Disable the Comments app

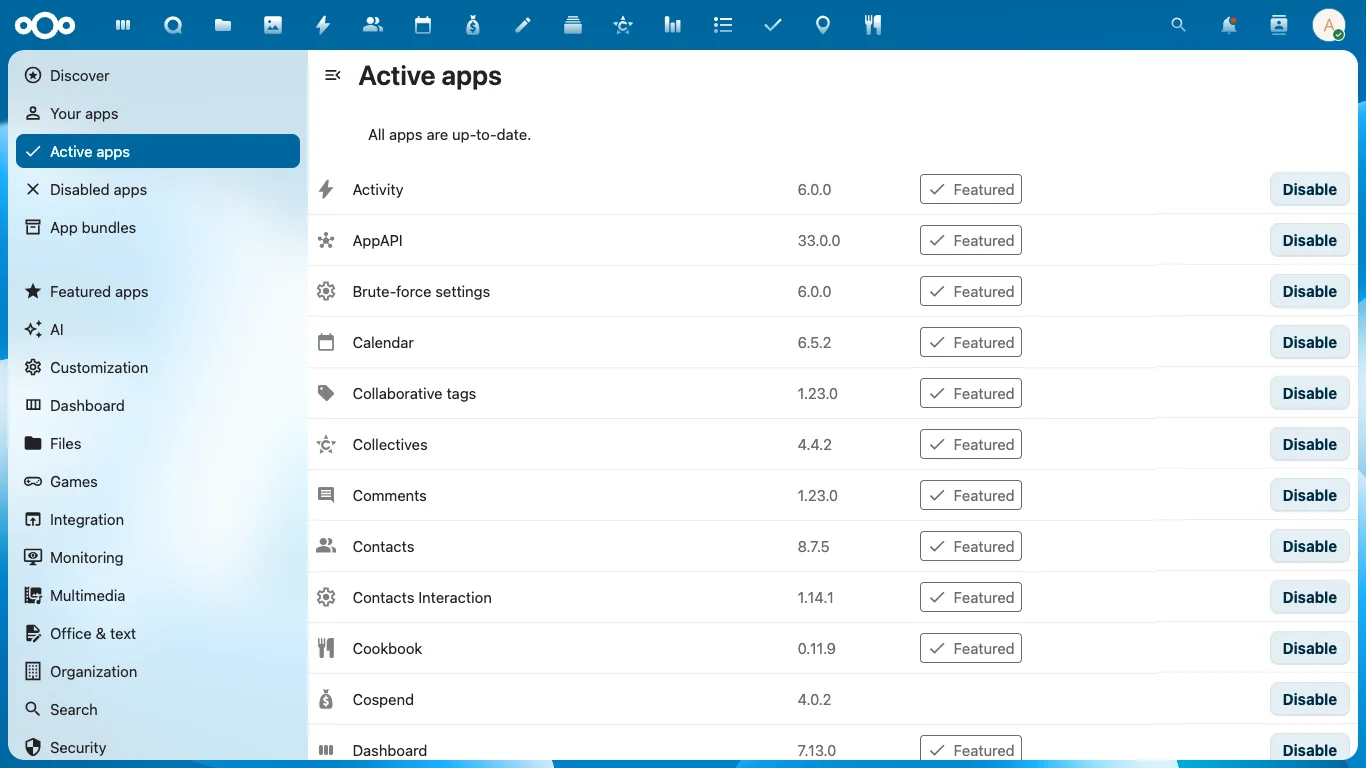[1310, 495]
